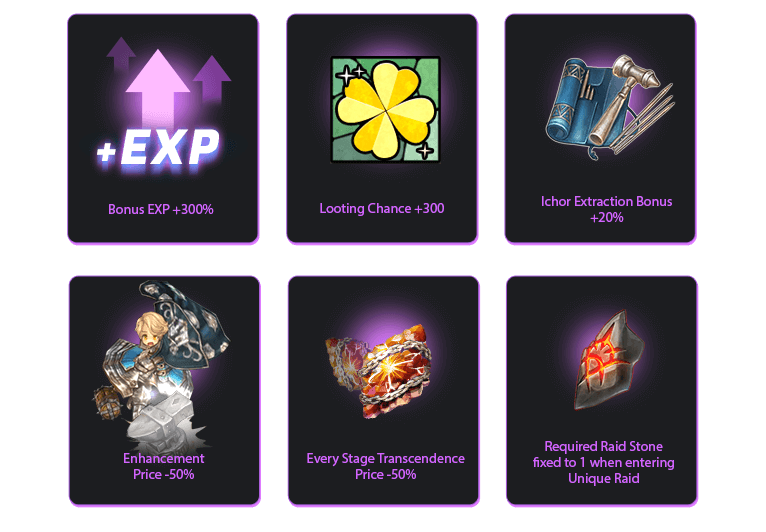Click the +EXP arrows icon

click(161, 104)
